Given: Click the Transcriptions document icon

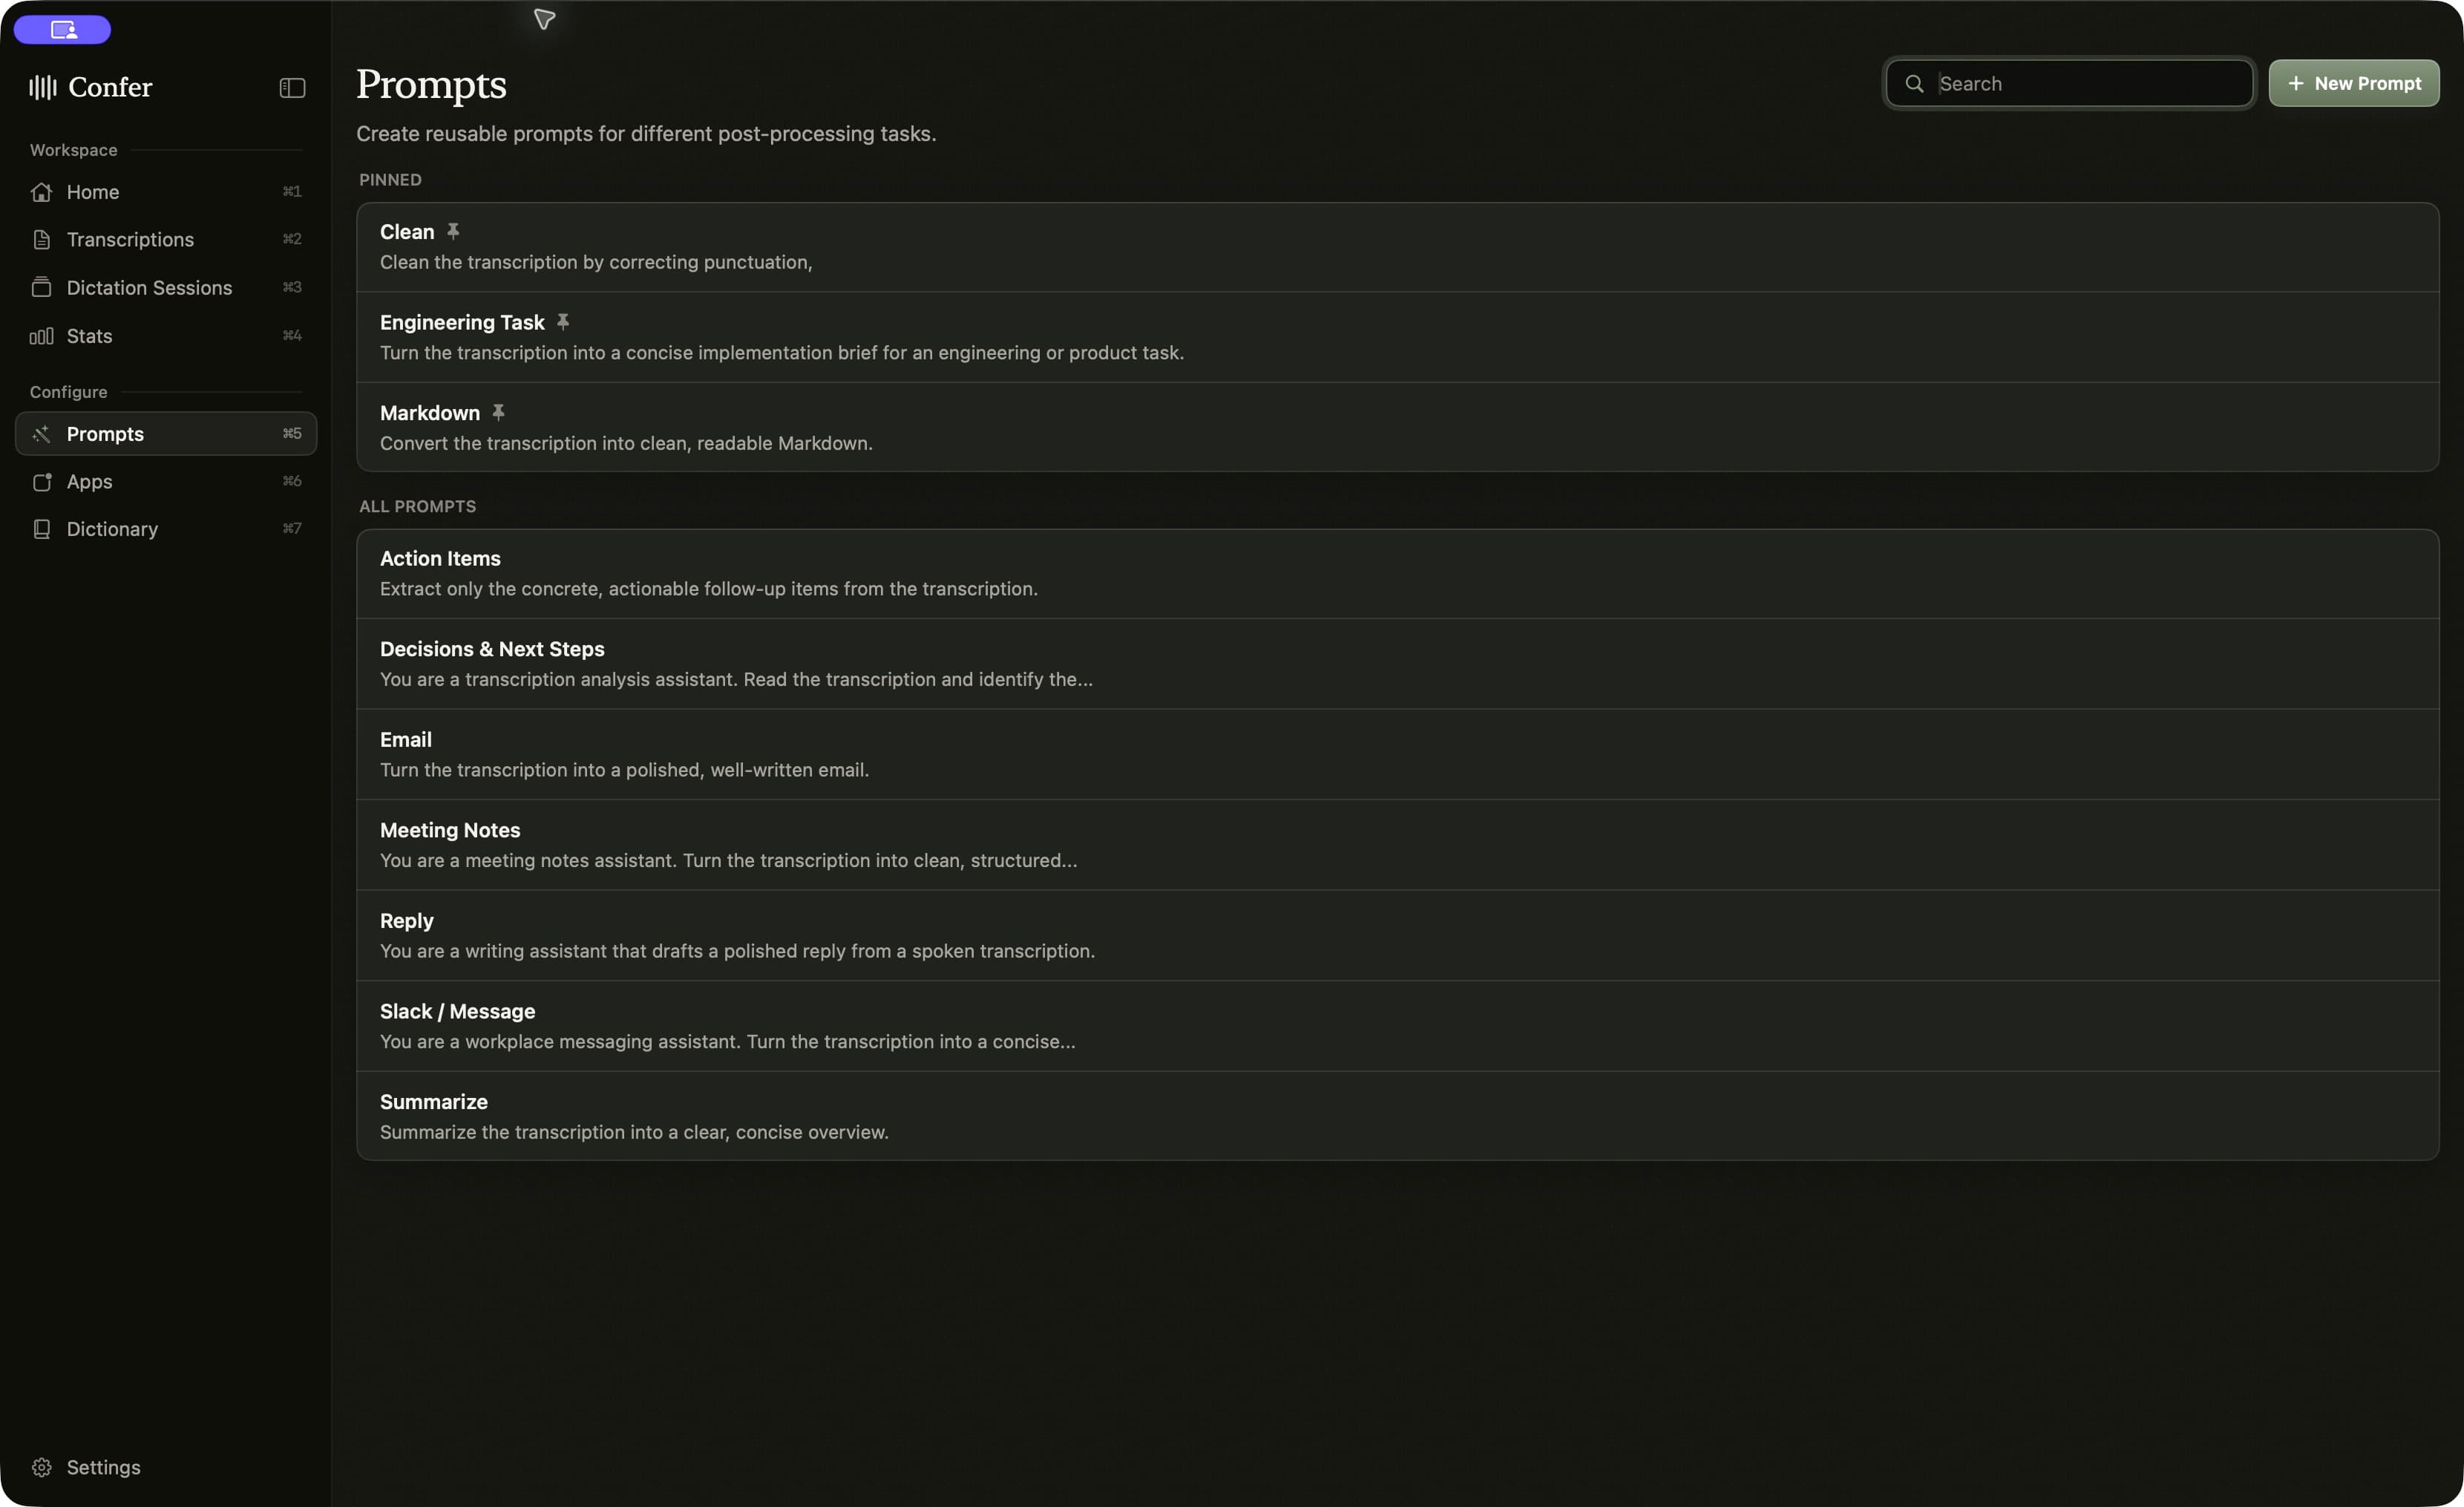Looking at the screenshot, I should [x=41, y=240].
